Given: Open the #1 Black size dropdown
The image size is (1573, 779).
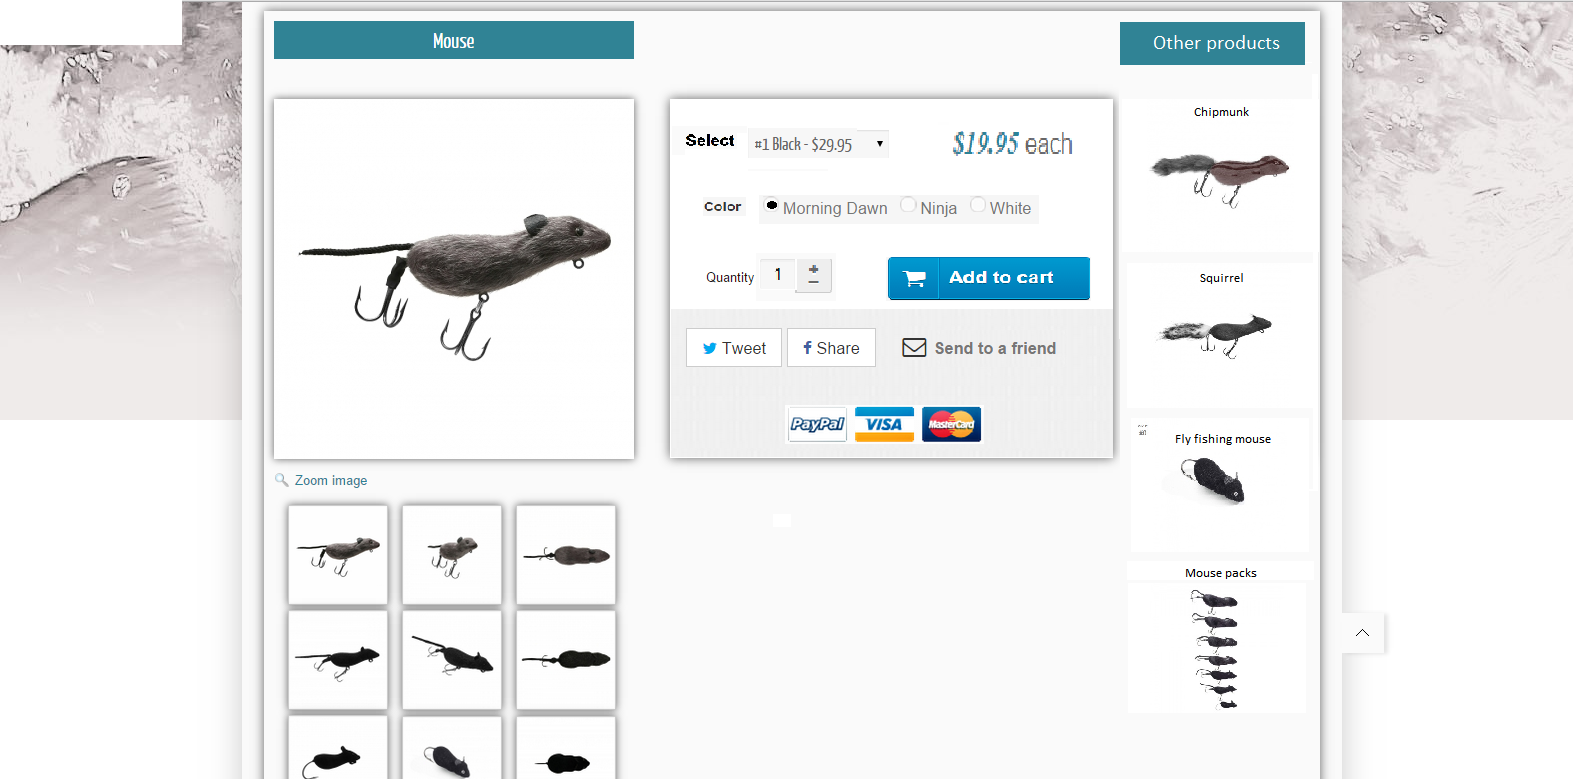Looking at the screenshot, I should click(818, 144).
